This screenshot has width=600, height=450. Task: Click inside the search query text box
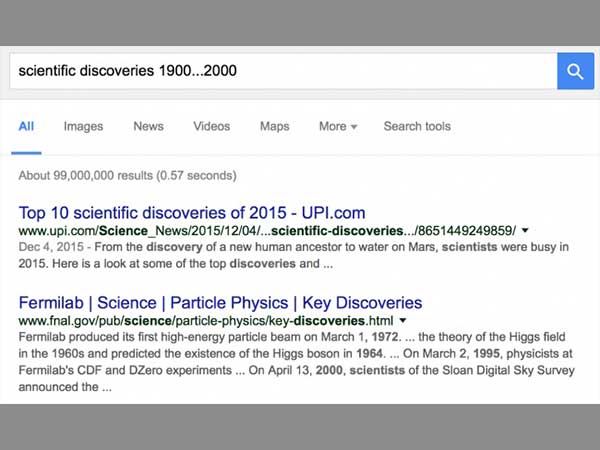280,71
